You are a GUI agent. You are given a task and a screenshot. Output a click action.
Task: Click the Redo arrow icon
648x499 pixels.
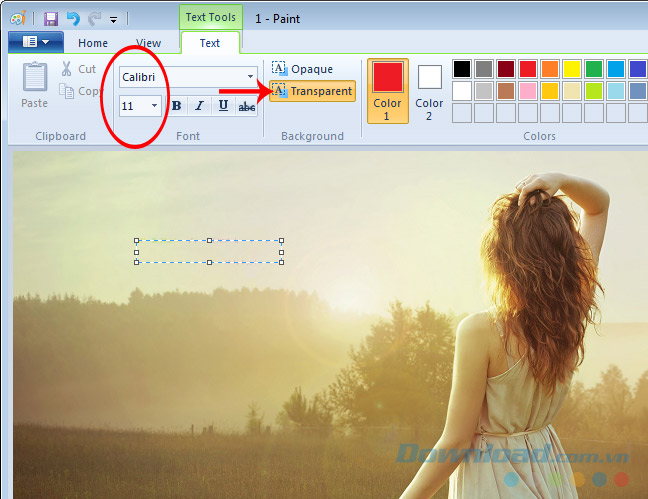(94, 18)
